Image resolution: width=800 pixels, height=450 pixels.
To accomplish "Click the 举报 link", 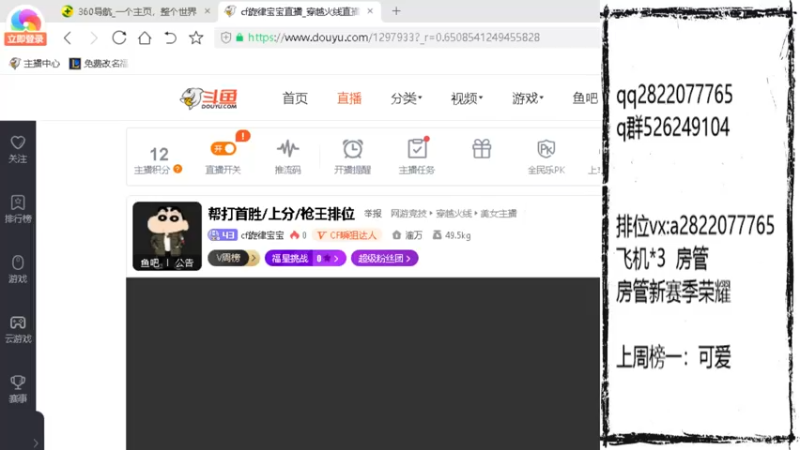I will 373,213.
